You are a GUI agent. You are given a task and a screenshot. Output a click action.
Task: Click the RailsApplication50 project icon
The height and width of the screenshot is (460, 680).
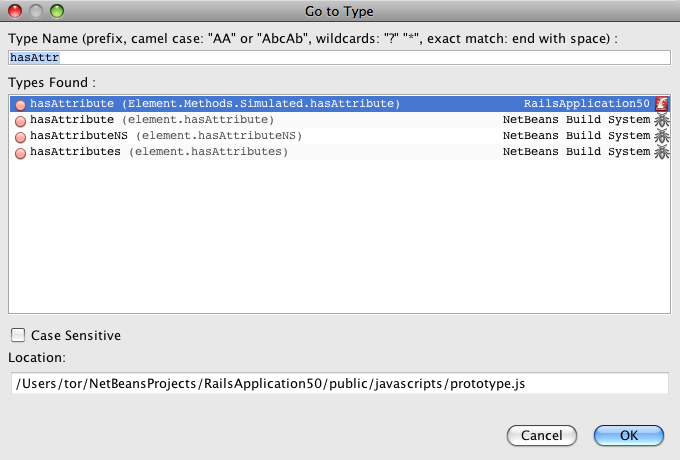[x=661, y=104]
